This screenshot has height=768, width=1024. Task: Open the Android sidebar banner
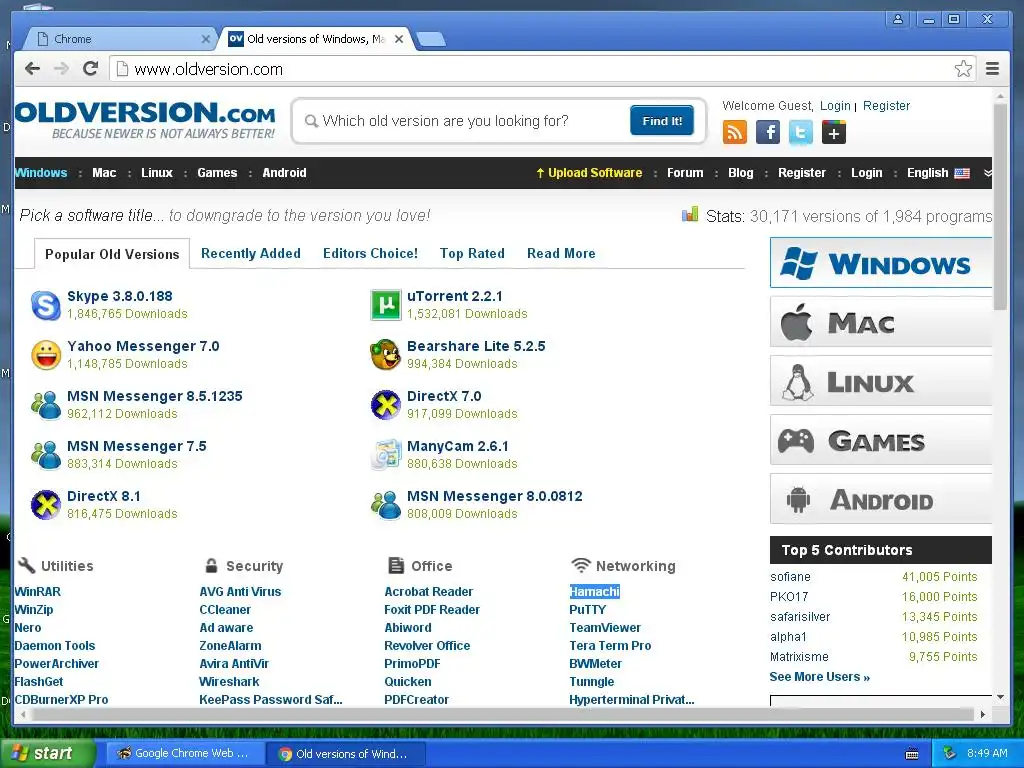pos(881,499)
